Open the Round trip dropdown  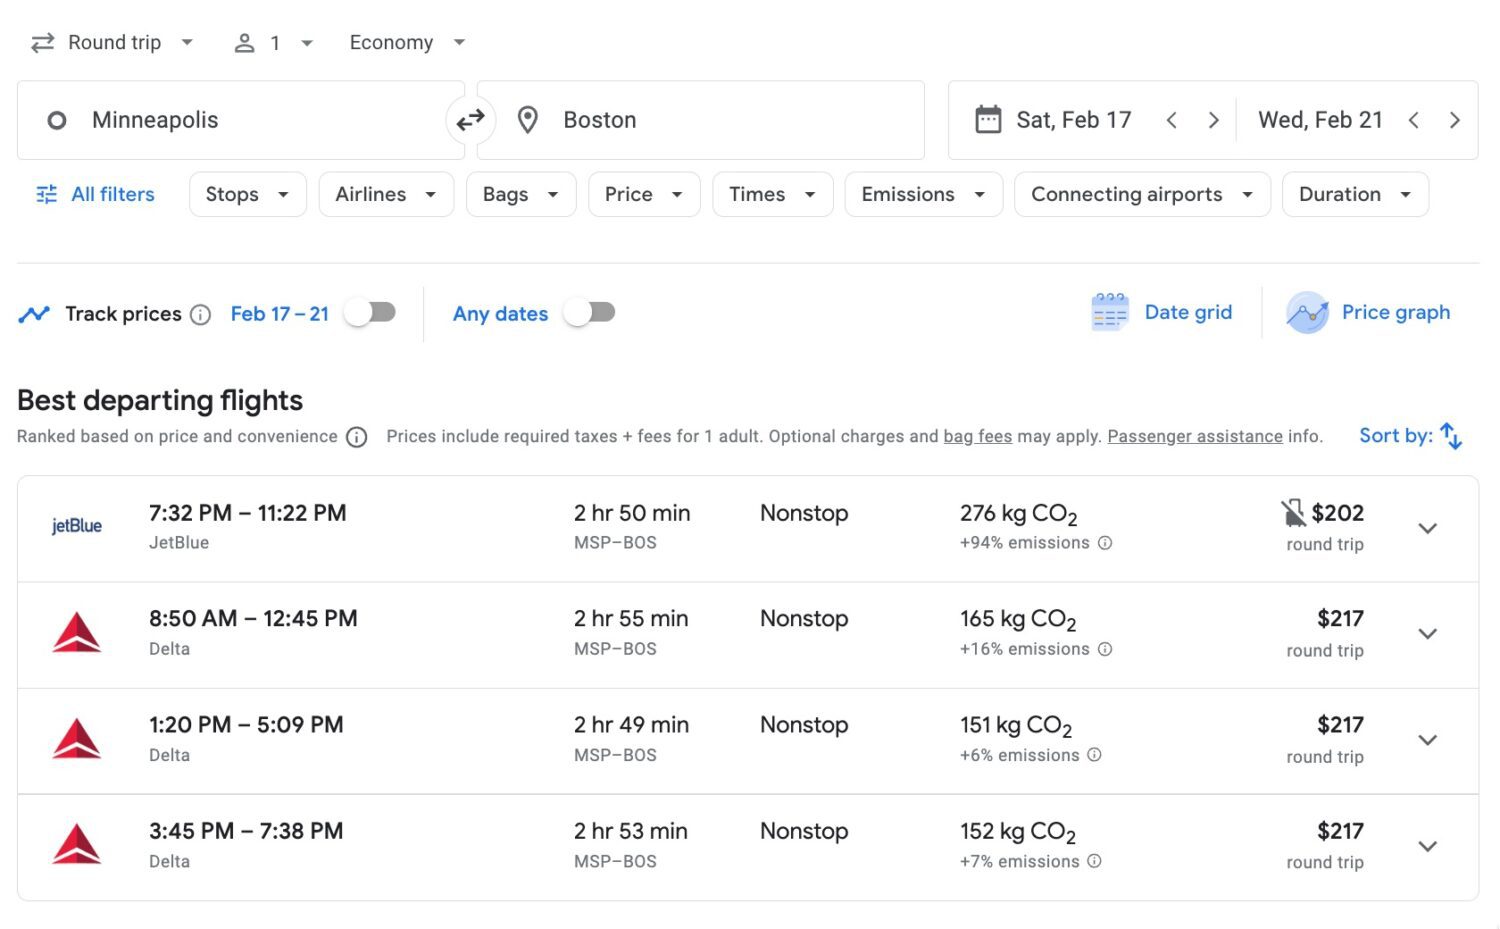coord(112,42)
